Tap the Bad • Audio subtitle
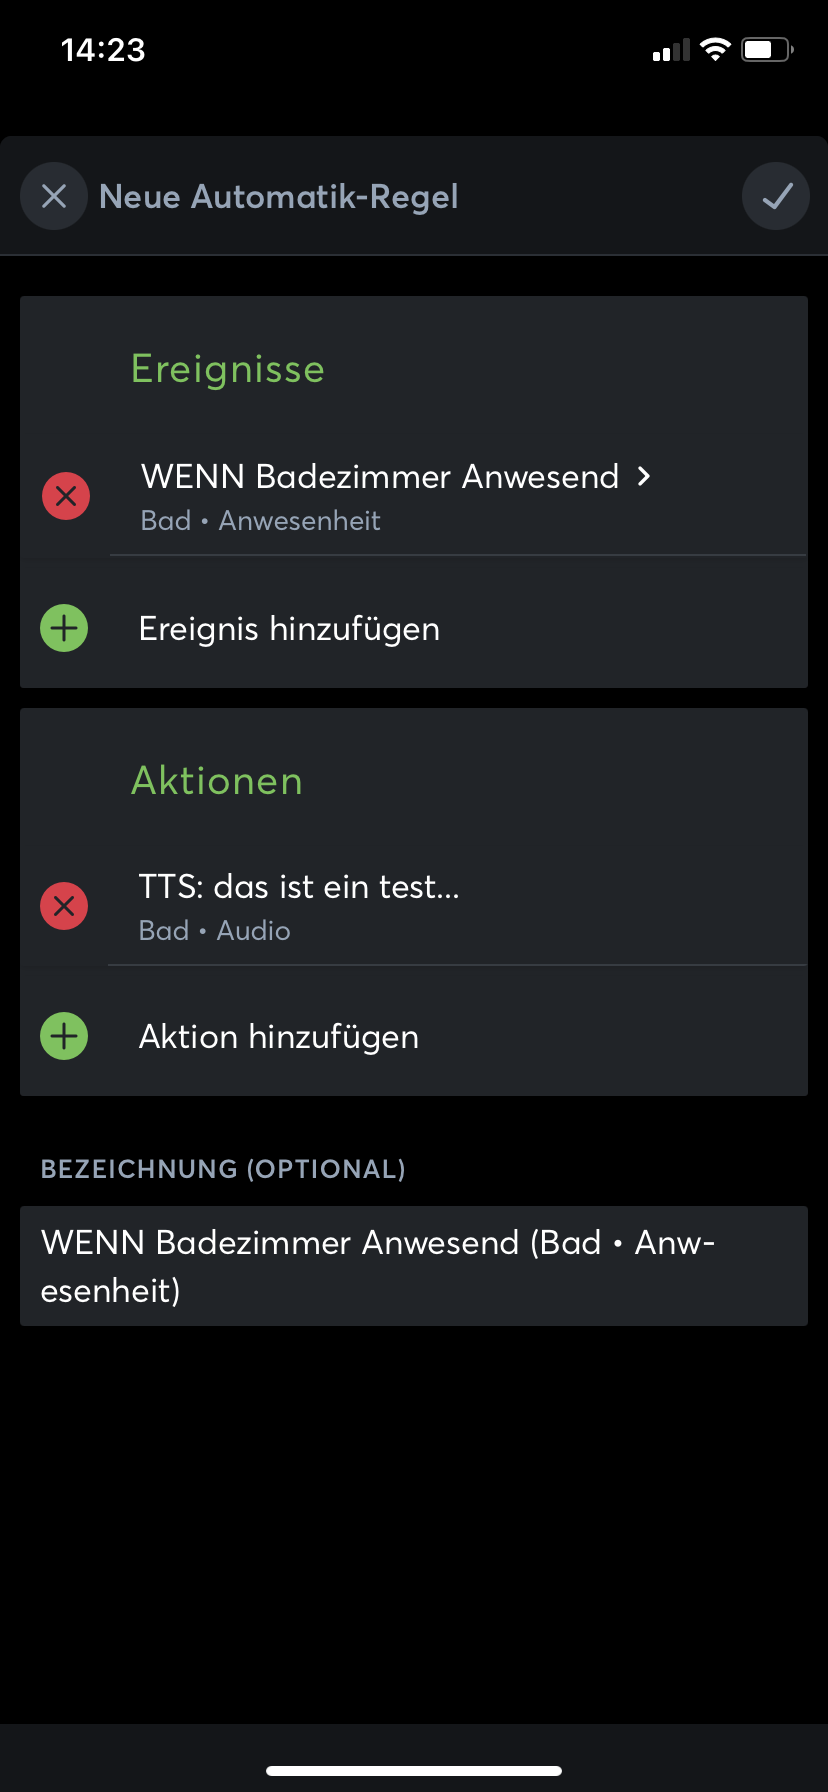Viewport: 828px width, 1792px height. [x=215, y=931]
